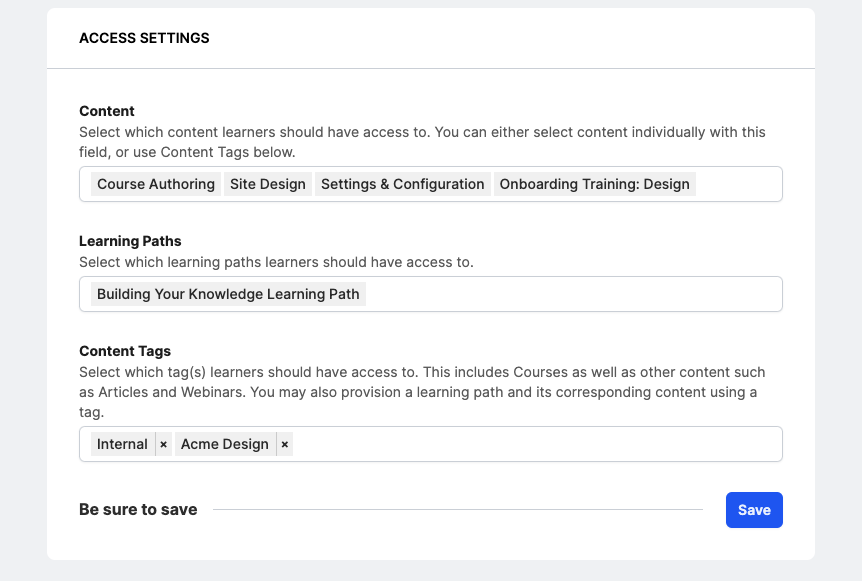This screenshot has width=862, height=581.
Task: Click the 'Select which learning paths' description
Action: click(x=276, y=262)
